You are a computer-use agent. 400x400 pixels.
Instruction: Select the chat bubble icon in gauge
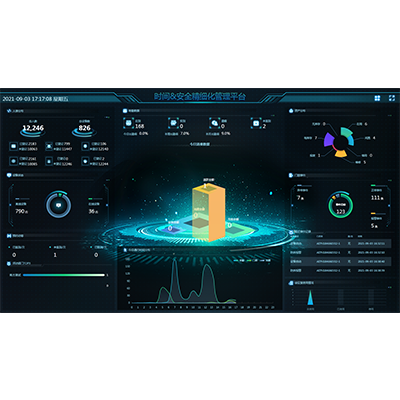(x=59, y=205)
